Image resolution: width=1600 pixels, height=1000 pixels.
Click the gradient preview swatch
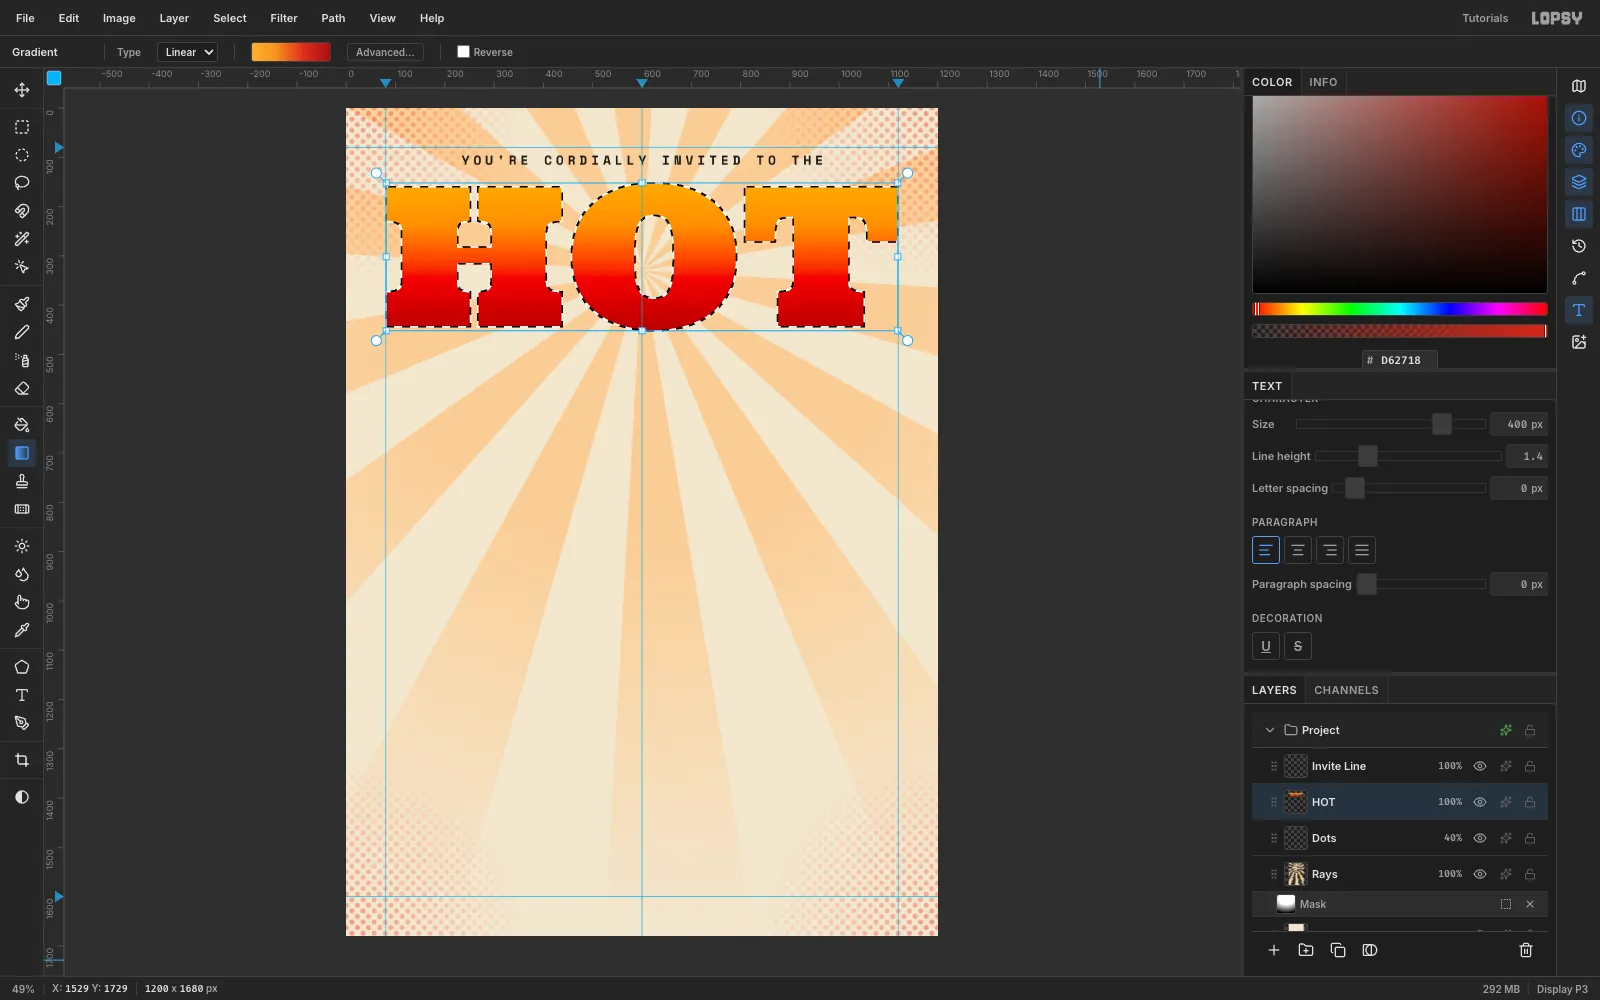[291, 52]
